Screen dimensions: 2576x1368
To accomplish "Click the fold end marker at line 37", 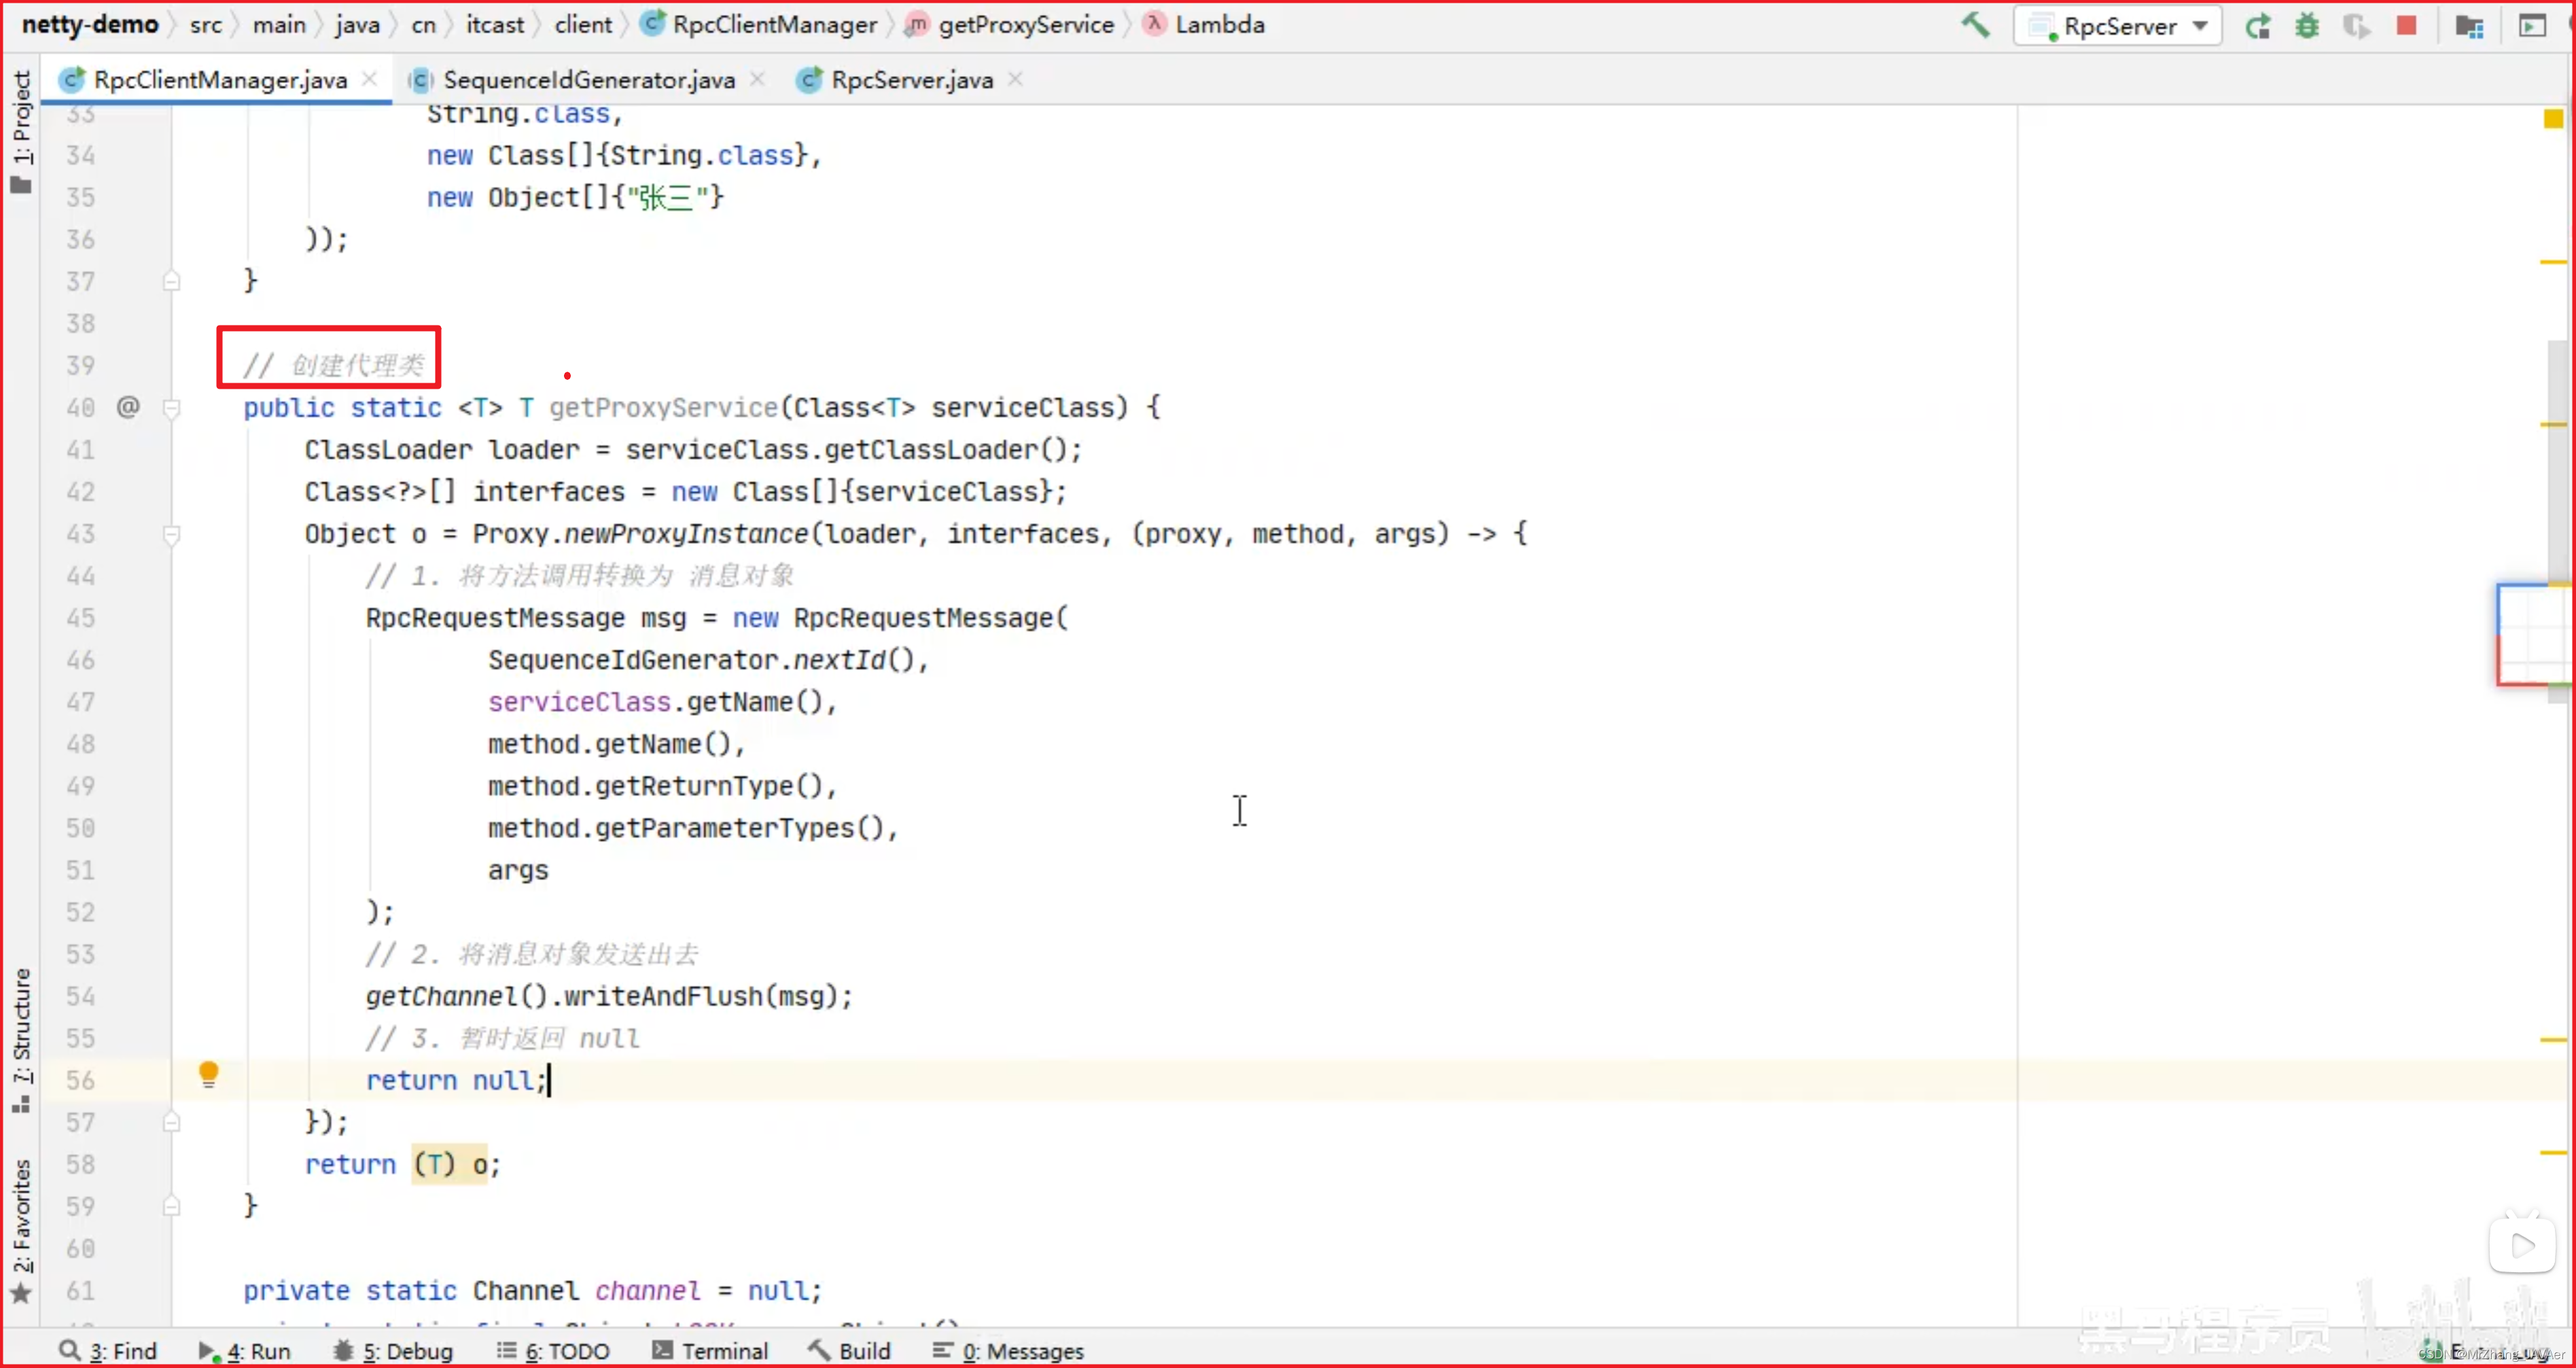I will [x=172, y=282].
